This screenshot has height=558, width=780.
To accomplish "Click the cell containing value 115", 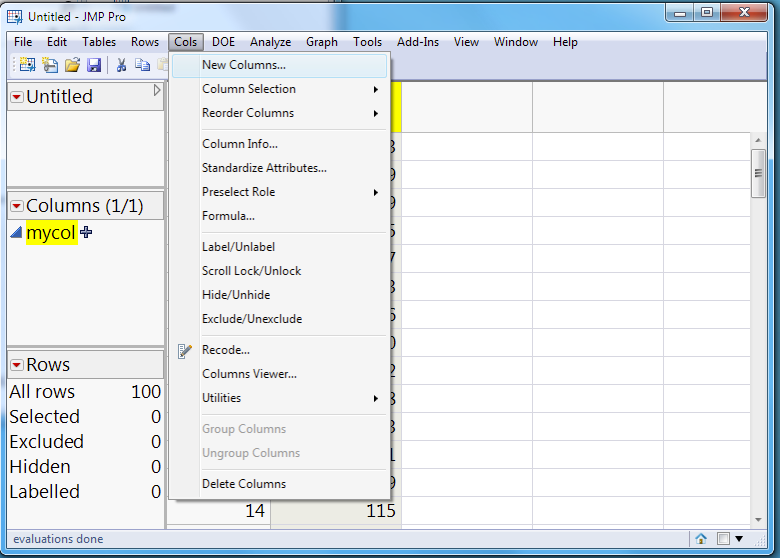I will [x=336, y=511].
